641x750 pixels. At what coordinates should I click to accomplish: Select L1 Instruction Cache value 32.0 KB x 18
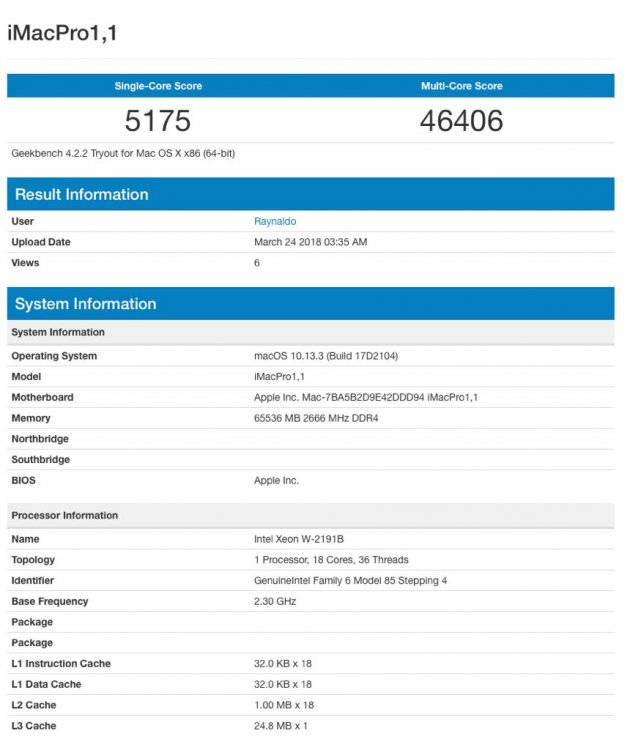pos(283,663)
